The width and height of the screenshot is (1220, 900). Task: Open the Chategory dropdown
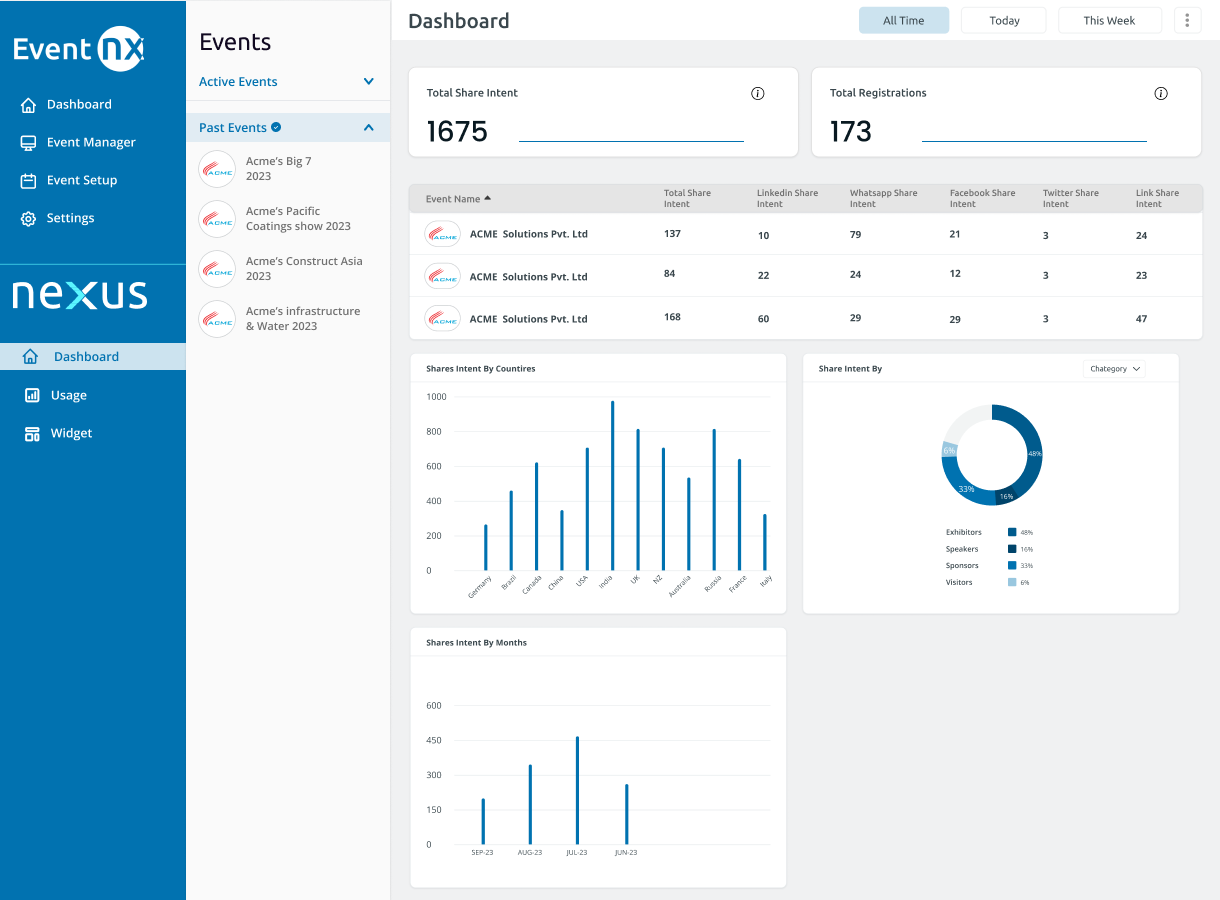coord(1114,369)
